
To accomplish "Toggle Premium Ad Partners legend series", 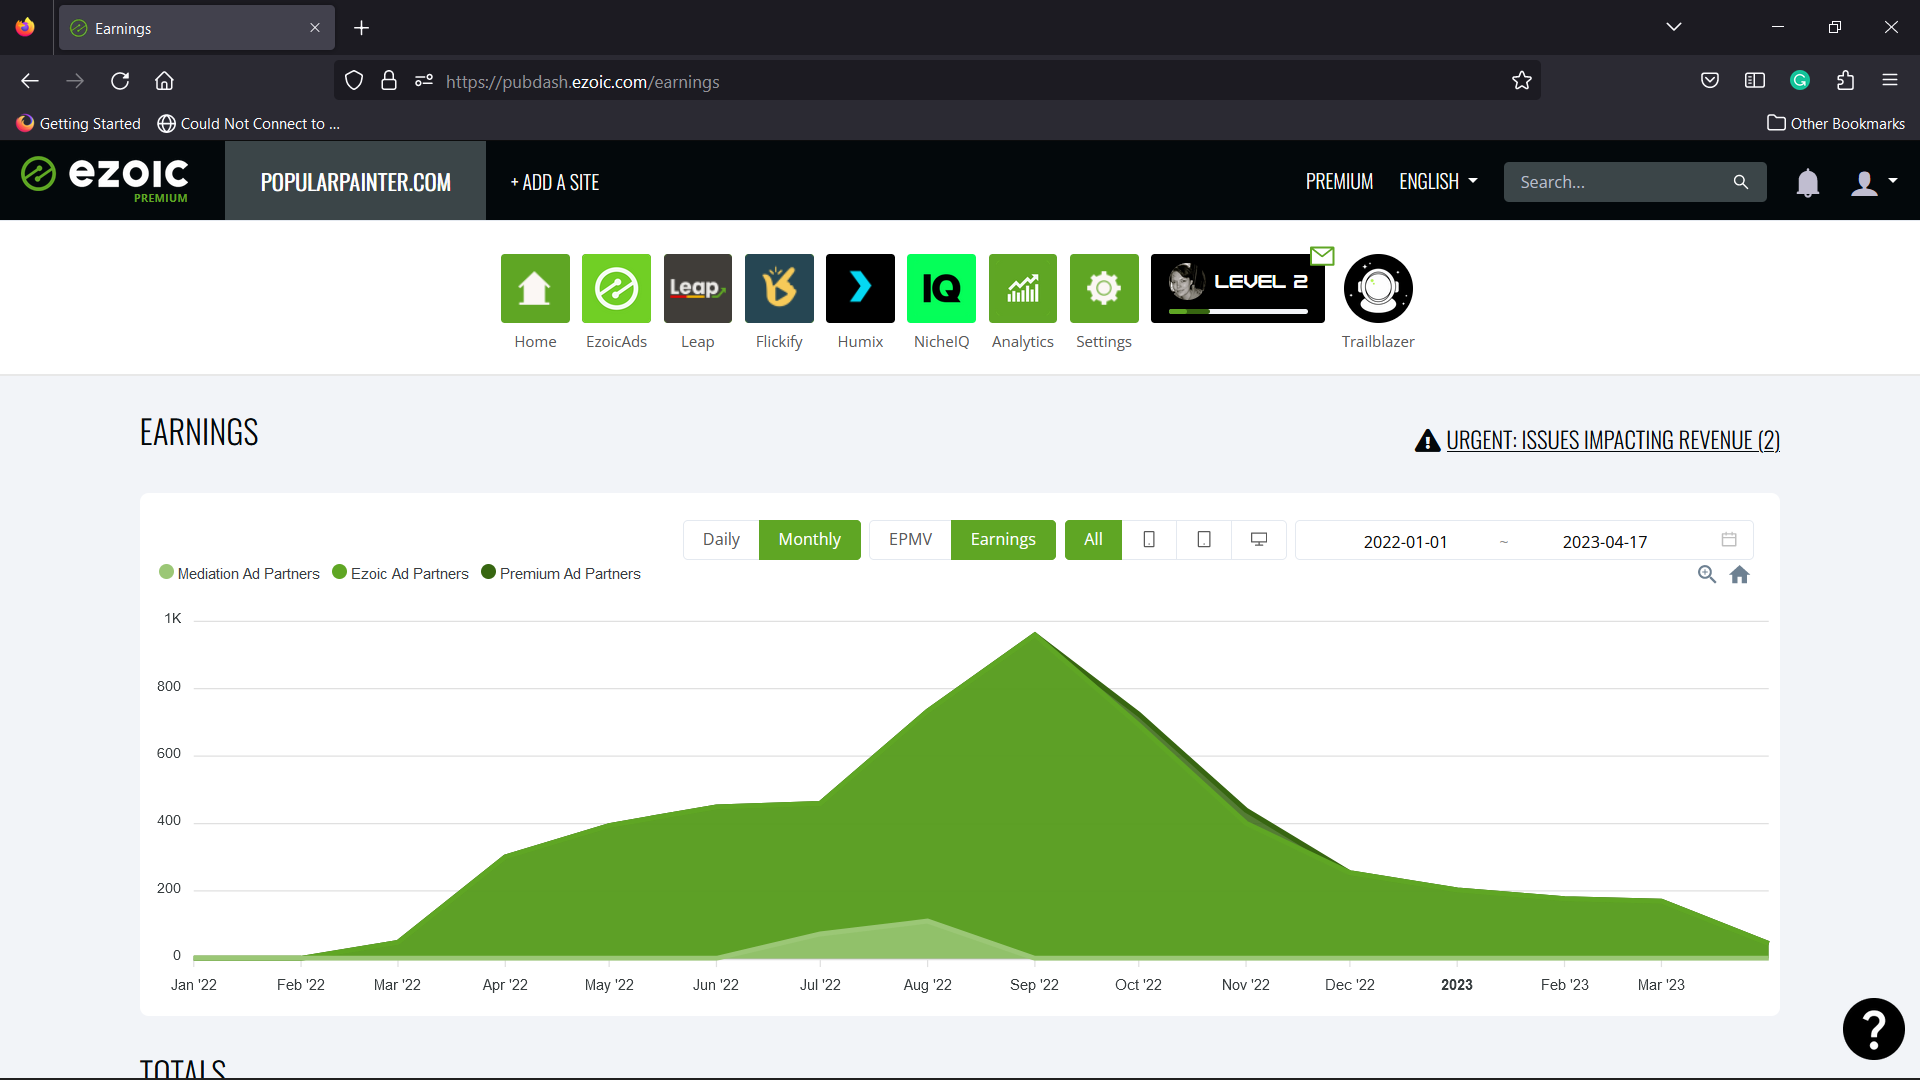I will pos(561,573).
